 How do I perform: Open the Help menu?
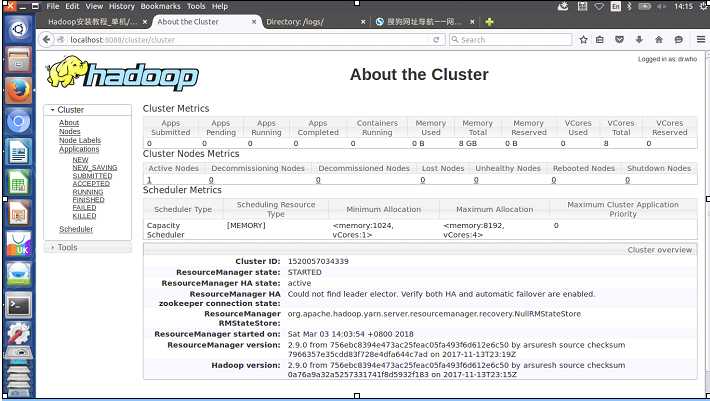click(220, 6)
